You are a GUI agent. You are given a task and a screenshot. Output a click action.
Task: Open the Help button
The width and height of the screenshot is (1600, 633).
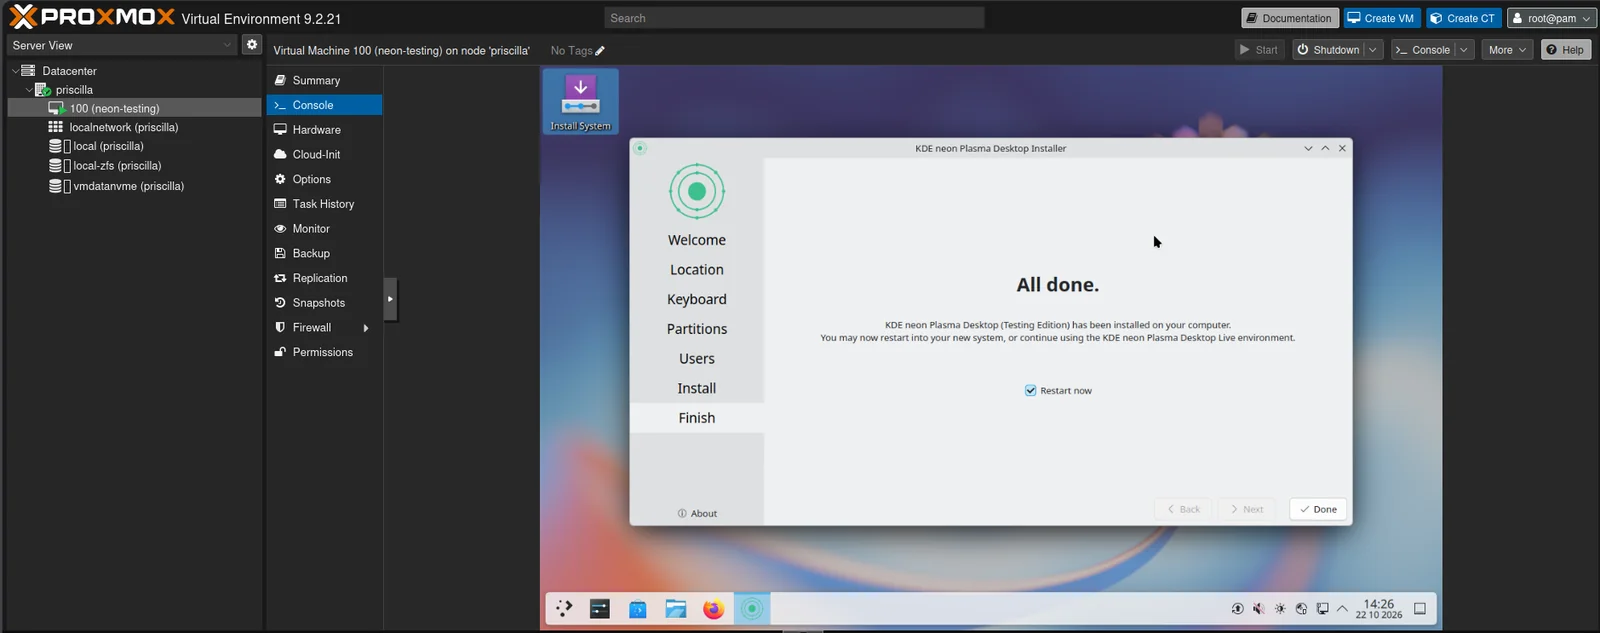coord(1565,50)
